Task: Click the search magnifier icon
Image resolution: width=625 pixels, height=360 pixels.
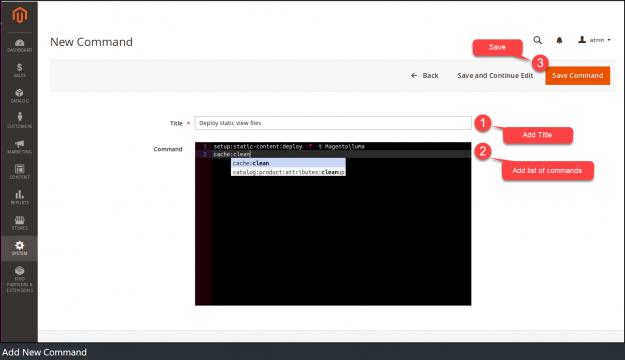Action: pos(538,40)
